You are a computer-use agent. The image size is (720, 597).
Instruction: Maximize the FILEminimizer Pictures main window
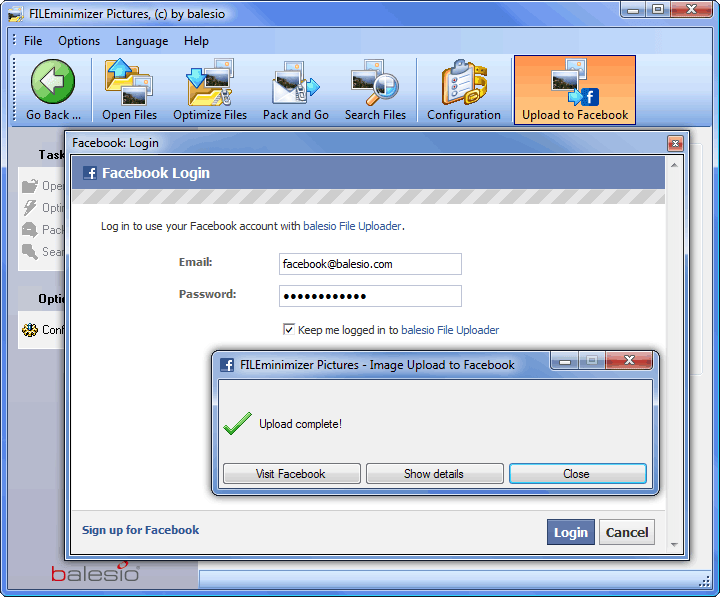(x=658, y=10)
